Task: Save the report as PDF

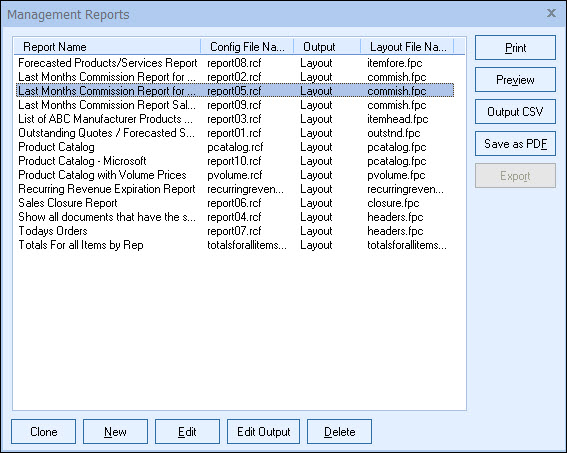Action: pos(515,144)
